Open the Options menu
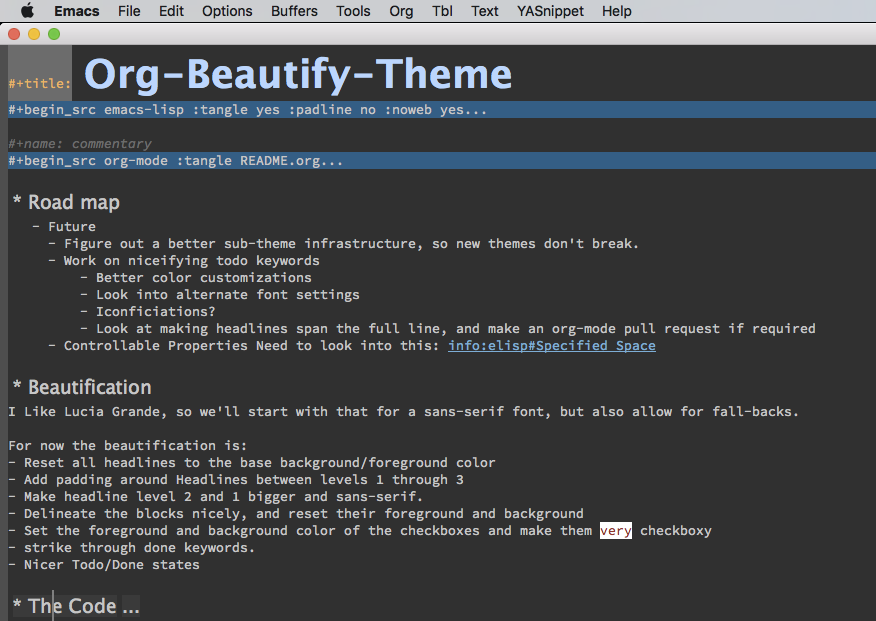 pos(227,11)
